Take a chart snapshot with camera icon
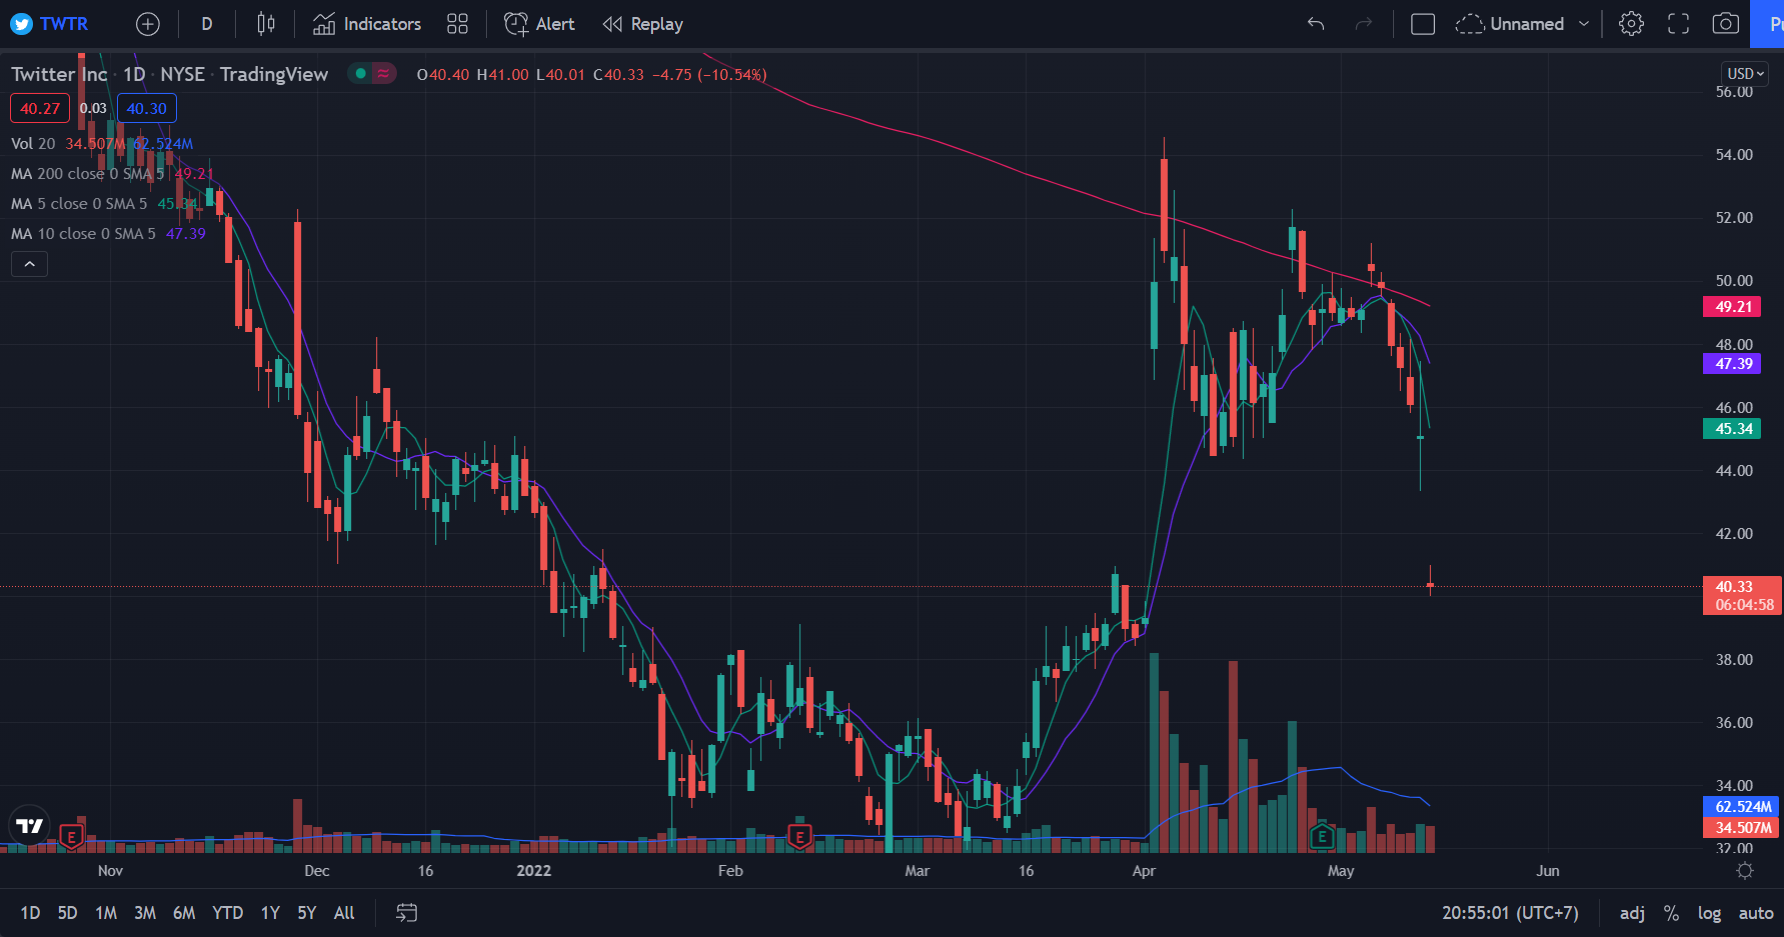 (1726, 24)
